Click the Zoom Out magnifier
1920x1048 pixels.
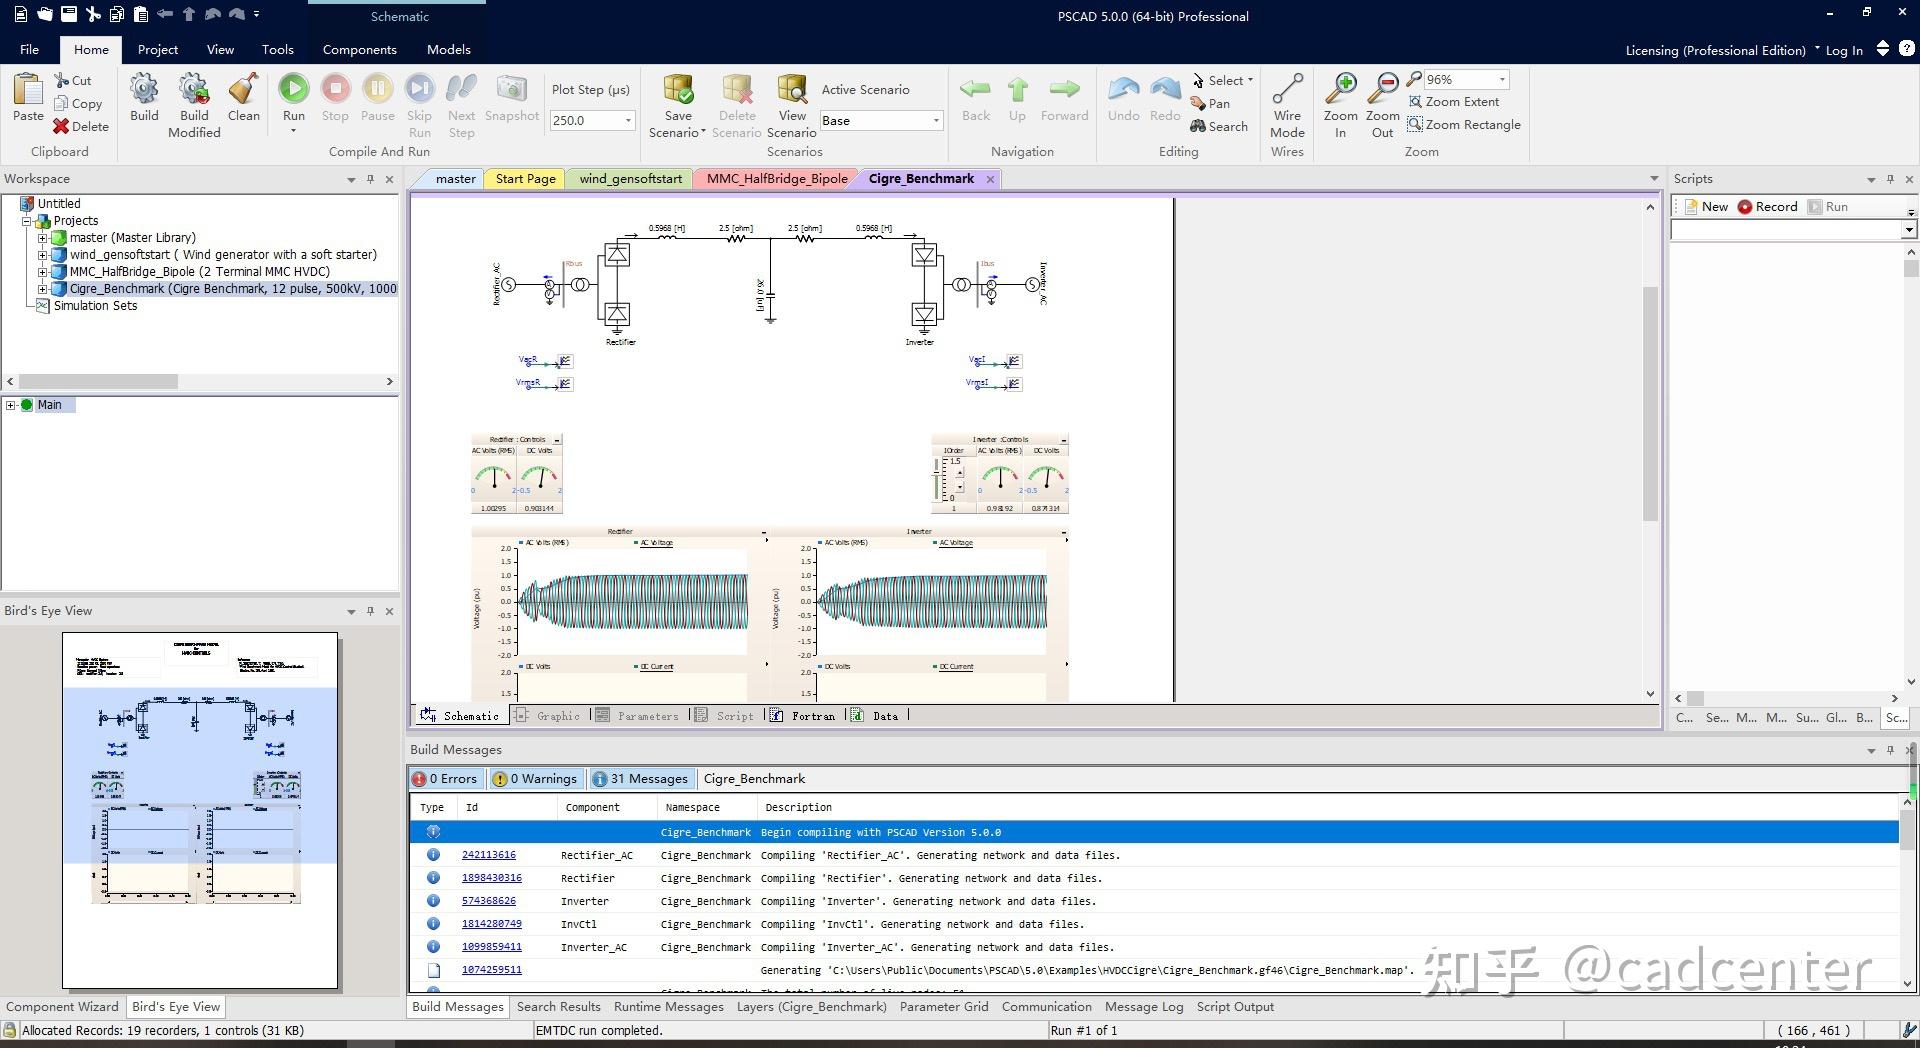tap(1382, 90)
